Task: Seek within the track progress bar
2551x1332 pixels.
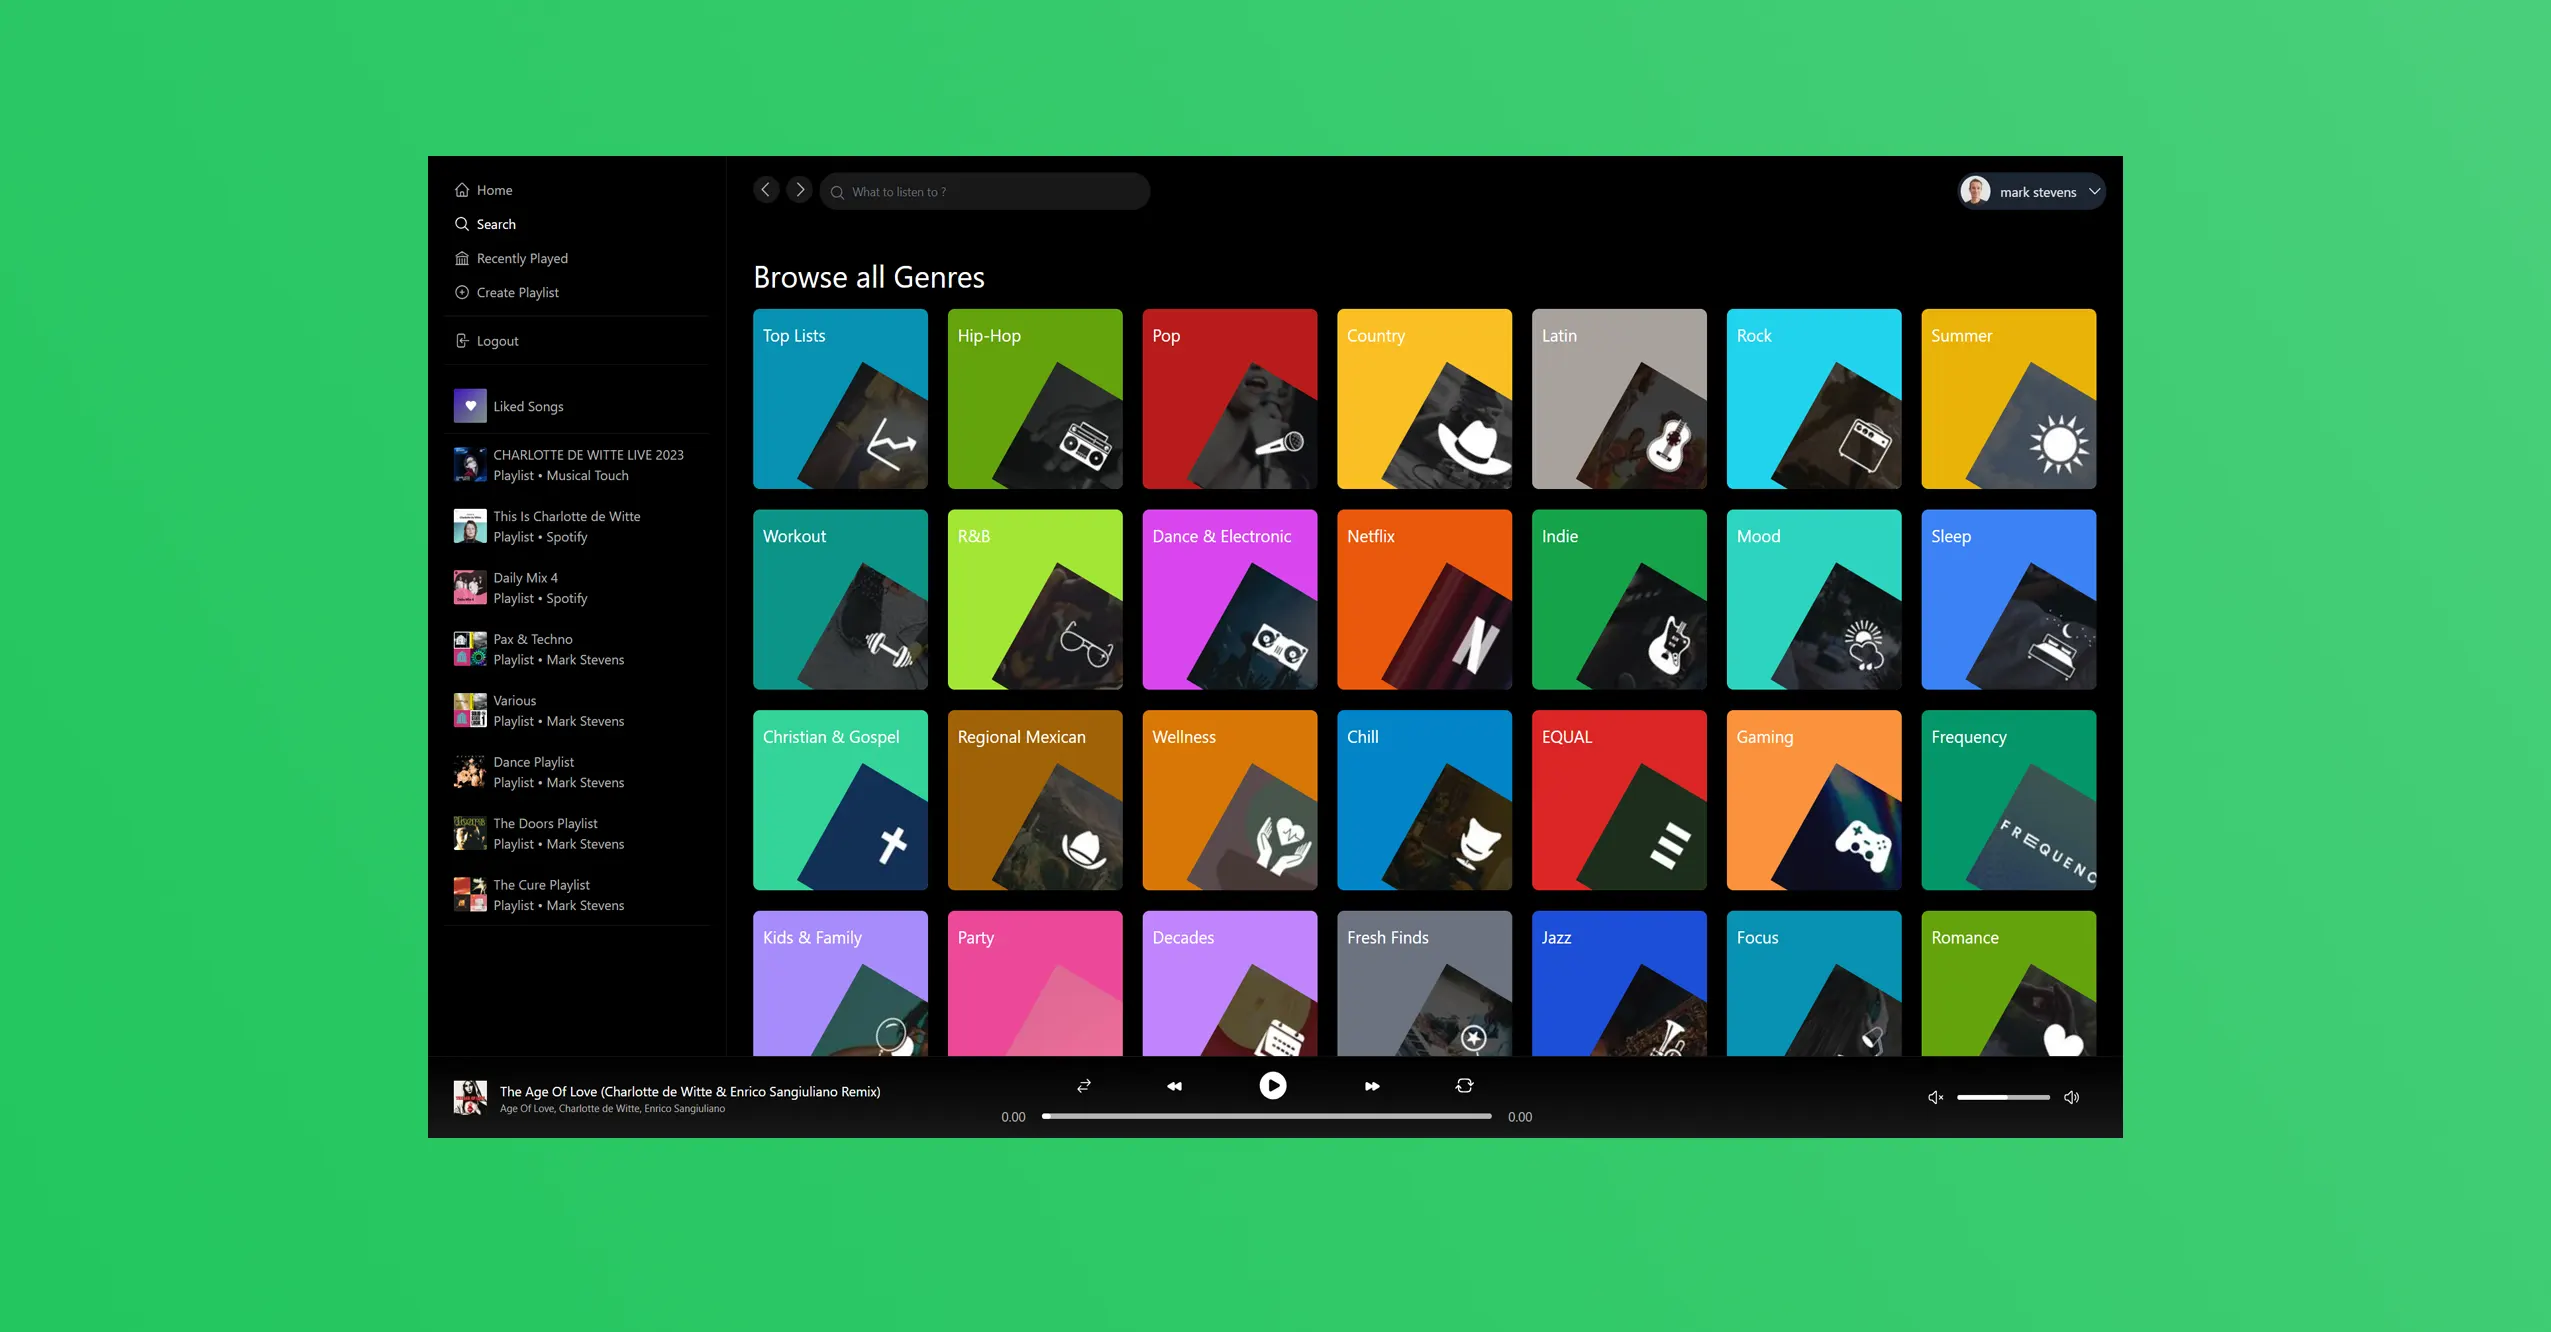Action: point(1266,1117)
